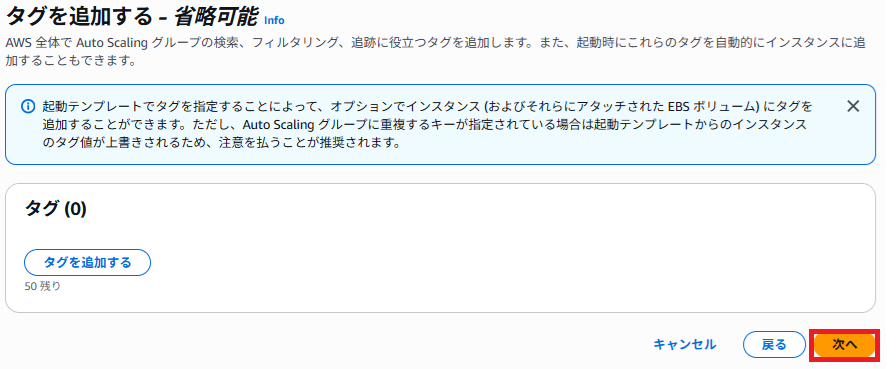Click the タグを追加する - 省略可能 page heading
This screenshot has height=369, width=896.
point(131,17)
